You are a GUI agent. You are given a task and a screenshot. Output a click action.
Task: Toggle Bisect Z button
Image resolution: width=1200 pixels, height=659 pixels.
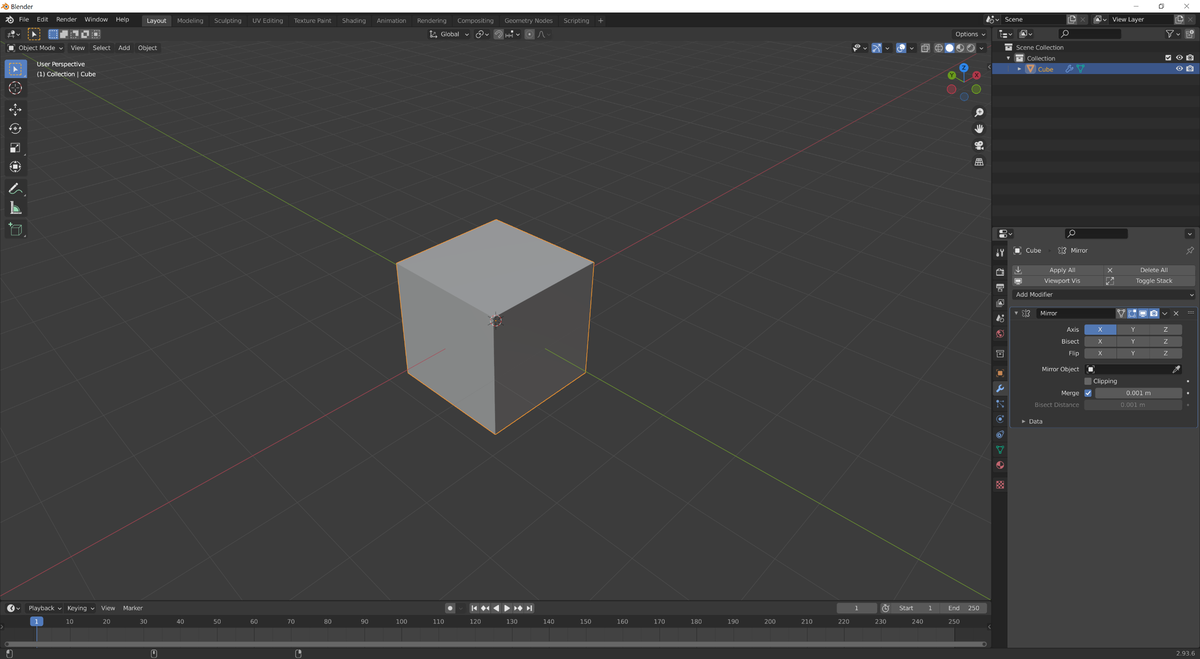tap(1165, 341)
